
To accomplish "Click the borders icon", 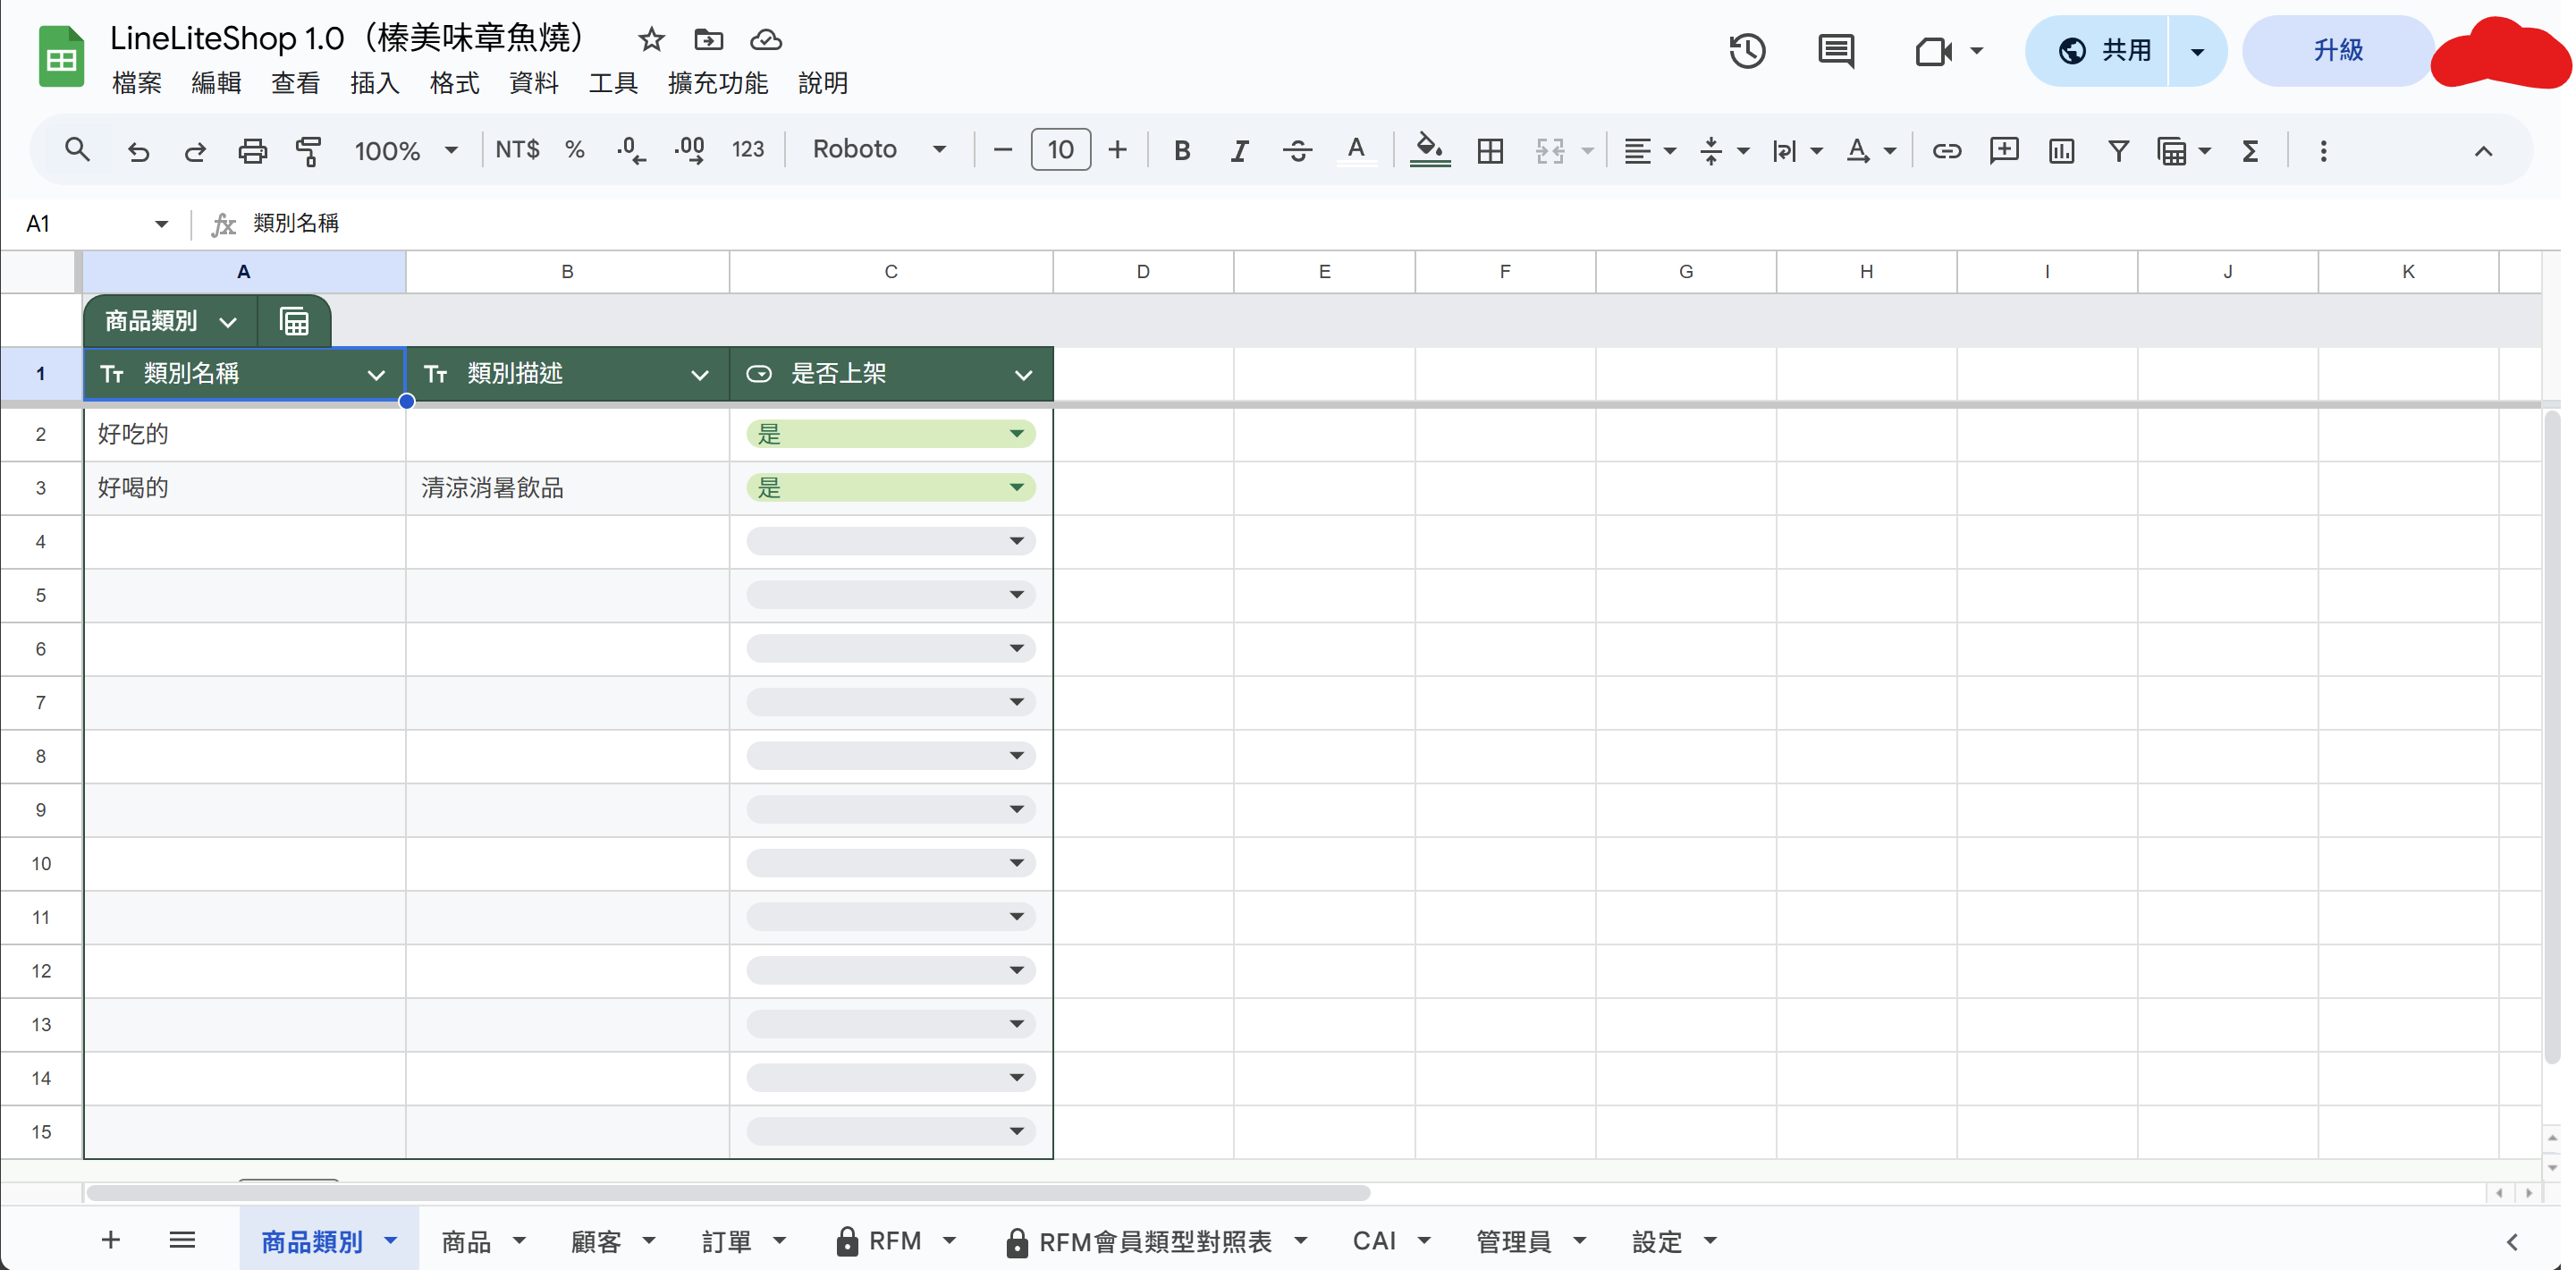I will (x=1490, y=151).
